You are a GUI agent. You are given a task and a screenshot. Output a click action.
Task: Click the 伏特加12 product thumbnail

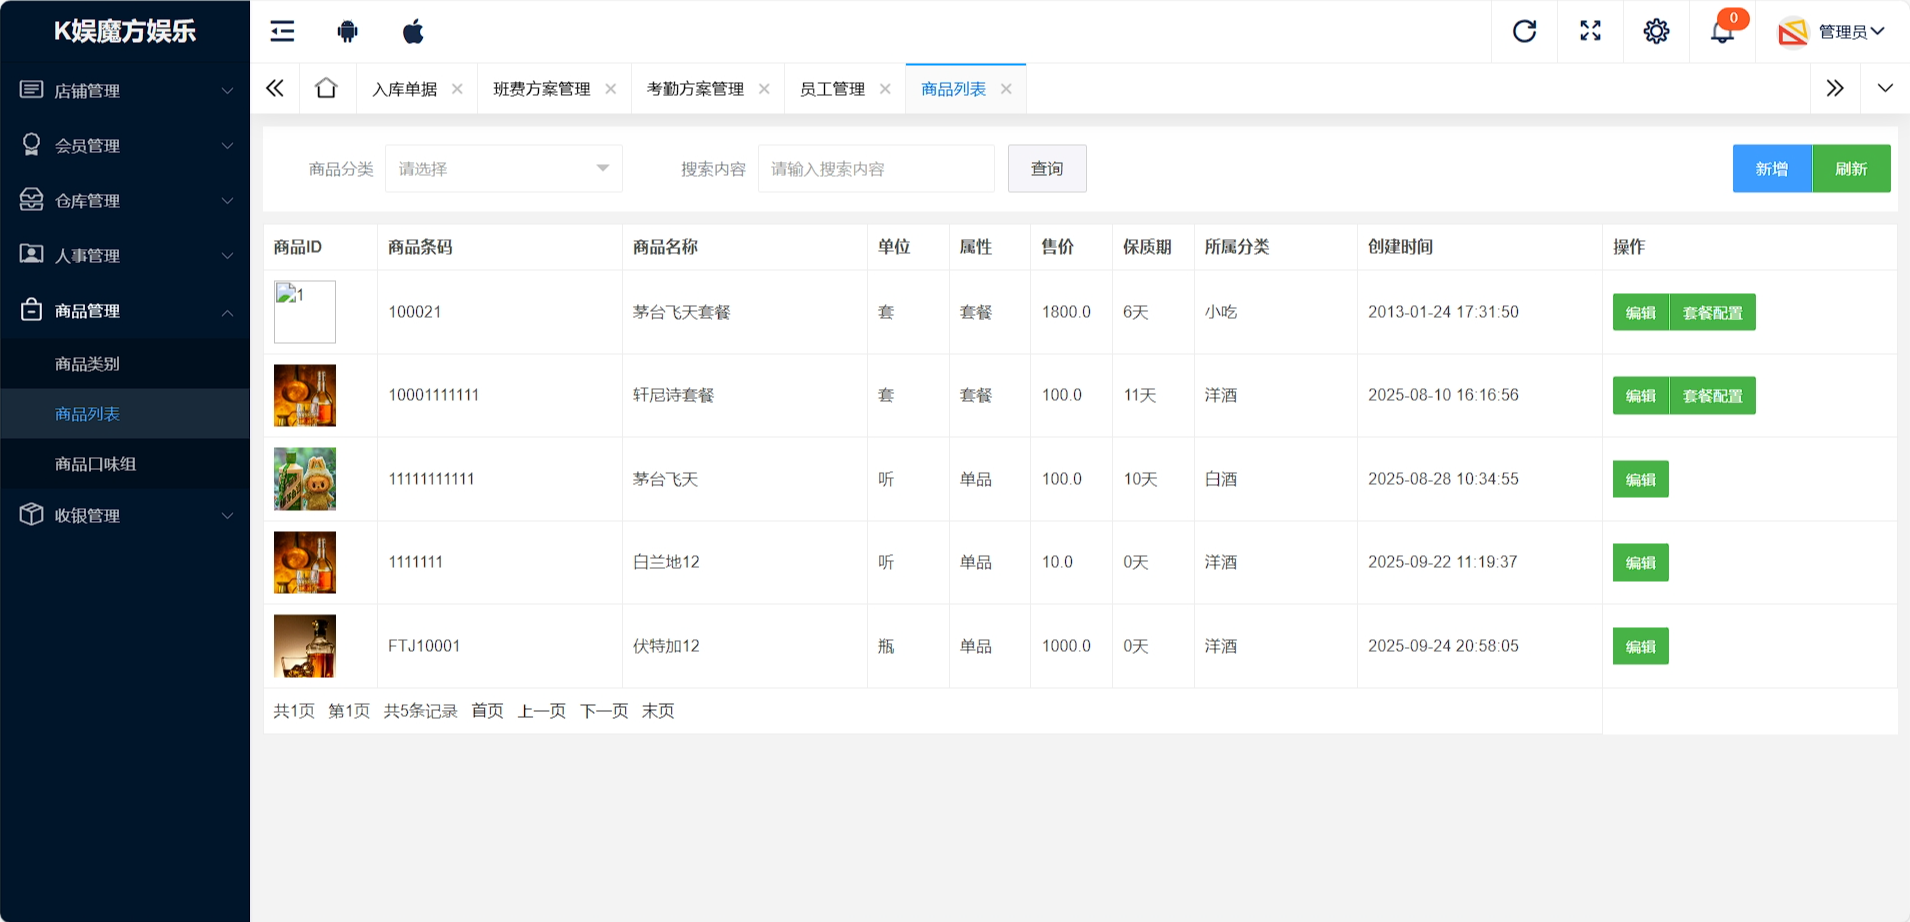pos(305,646)
